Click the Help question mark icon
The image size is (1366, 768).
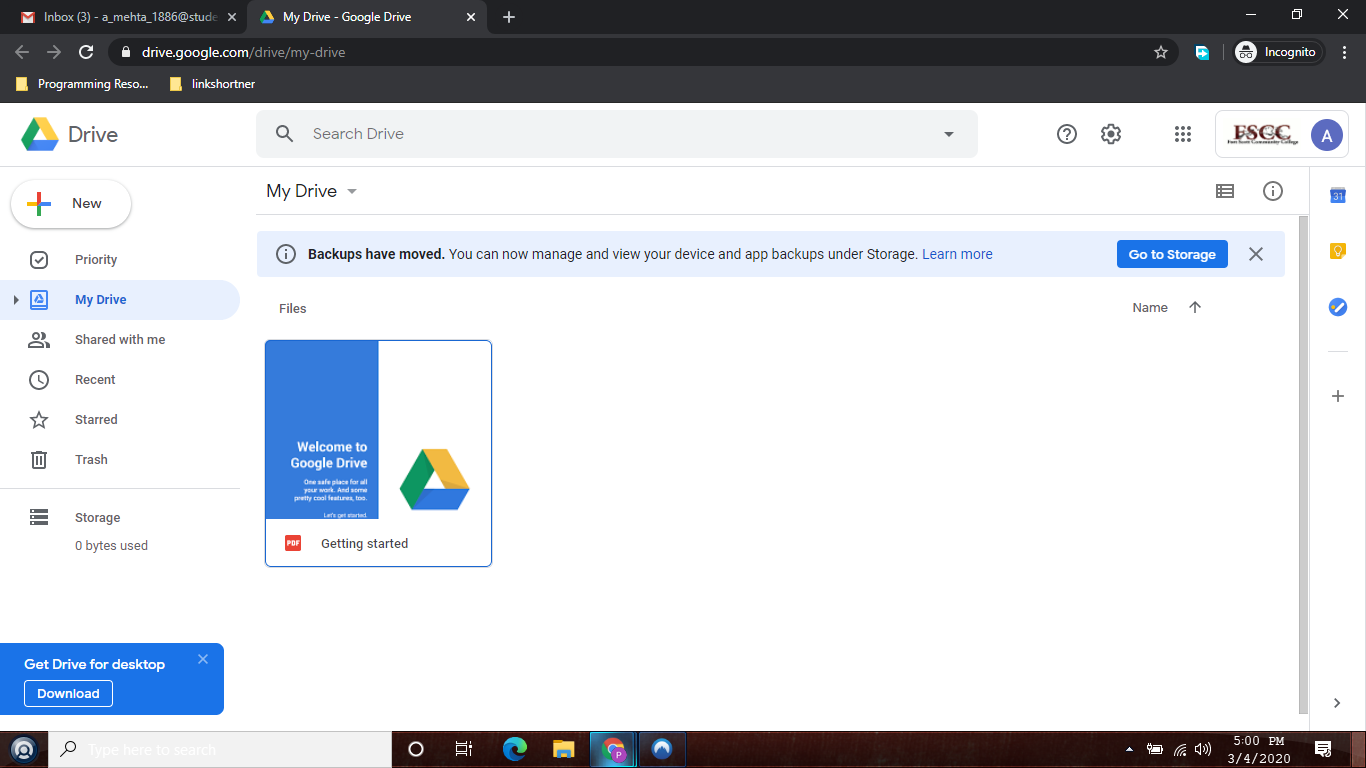(1067, 134)
